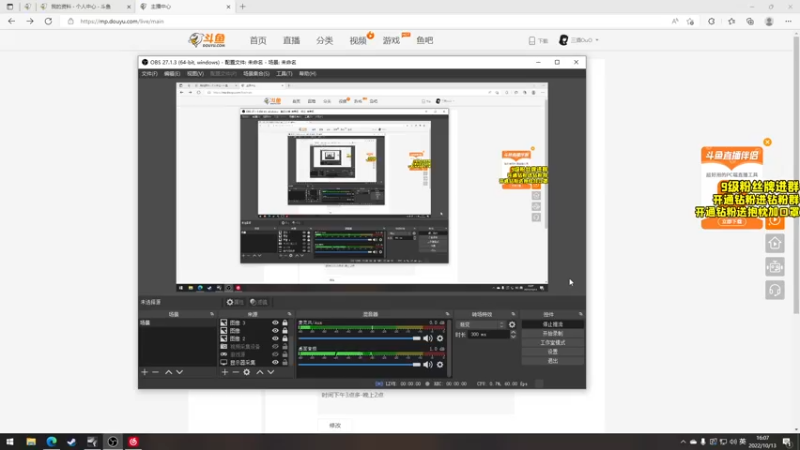Open the 帮助(H) menu in OBS
This screenshot has width=800, height=450.
coord(308,73)
